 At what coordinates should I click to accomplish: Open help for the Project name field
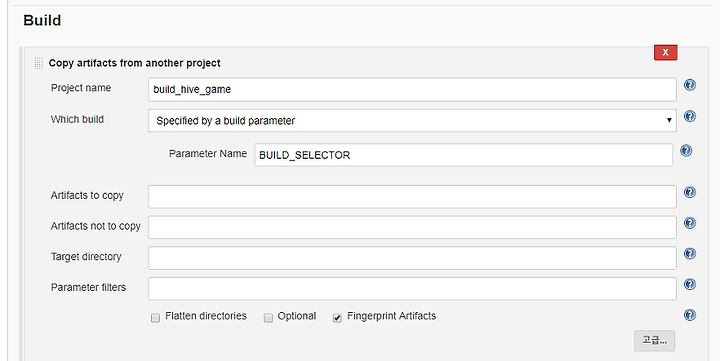[x=690, y=85]
